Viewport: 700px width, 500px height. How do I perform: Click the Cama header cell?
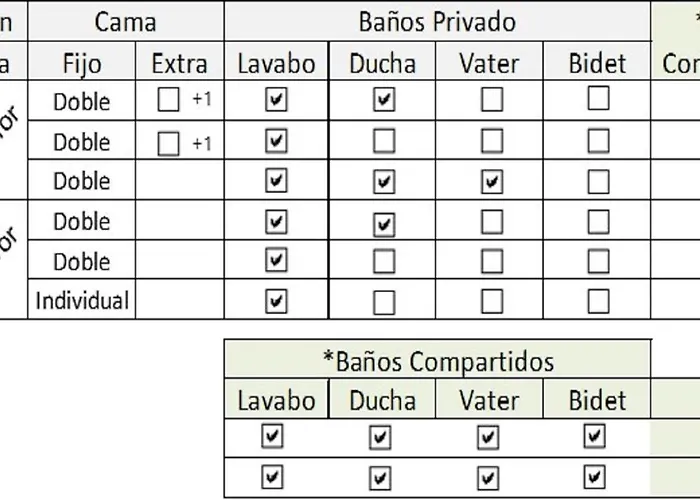pyautogui.click(x=126, y=21)
